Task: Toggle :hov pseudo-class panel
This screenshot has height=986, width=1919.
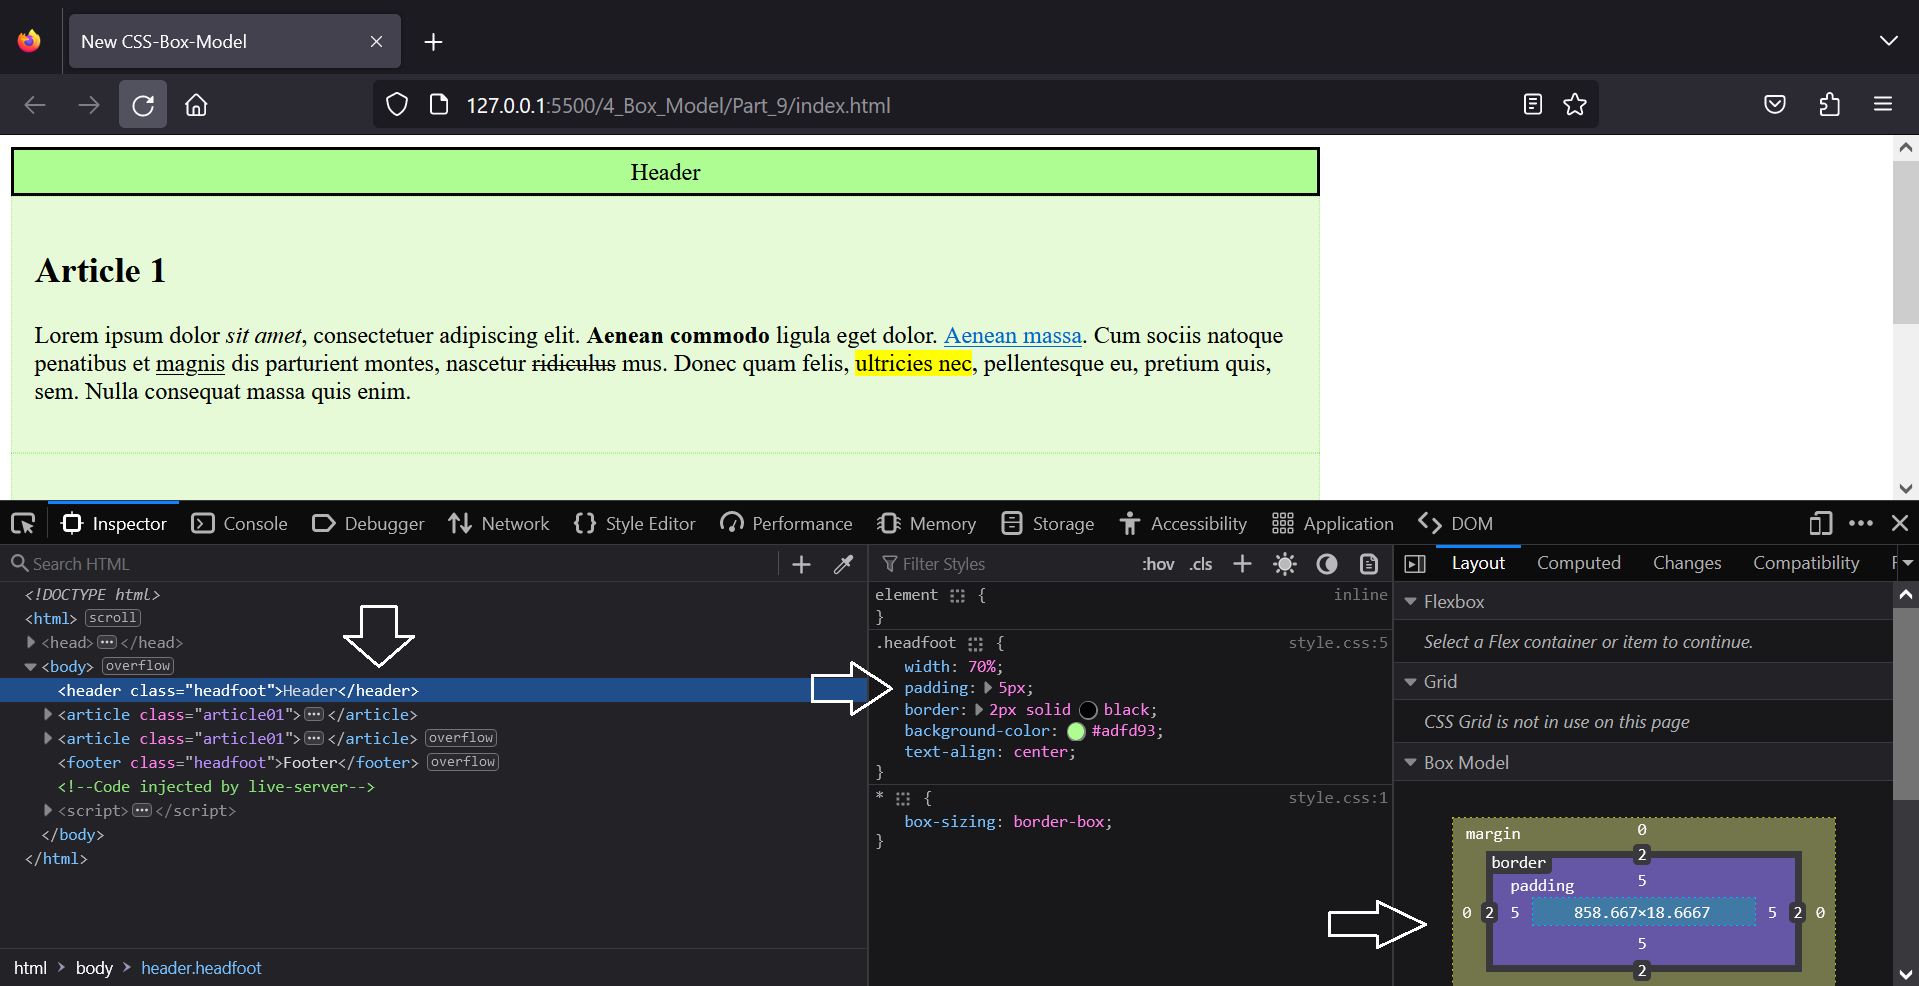Action: [1158, 564]
